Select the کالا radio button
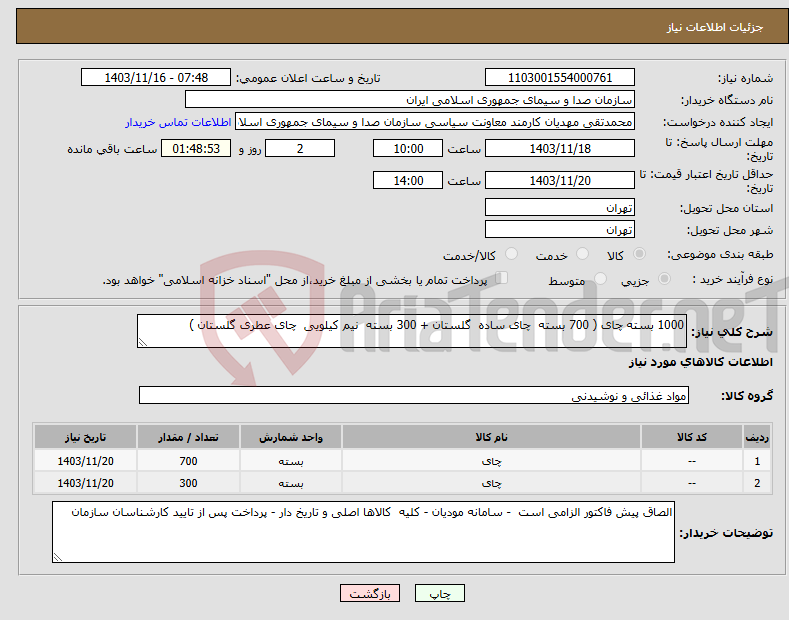 click(x=639, y=254)
